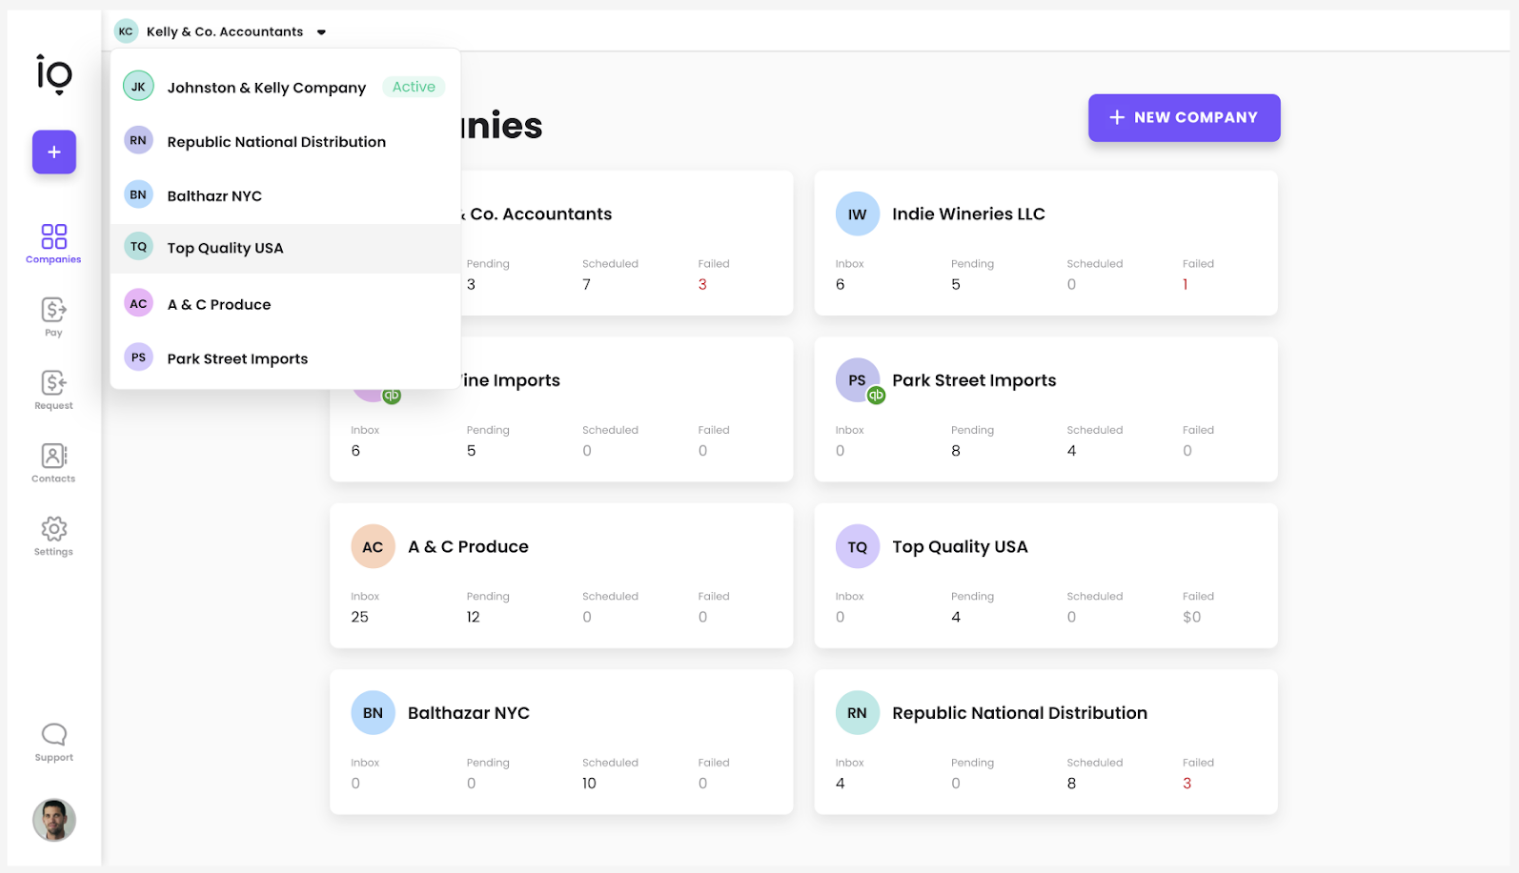Open Settings in the sidebar
This screenshot has height=873, width=1519.
pos(54,536)
